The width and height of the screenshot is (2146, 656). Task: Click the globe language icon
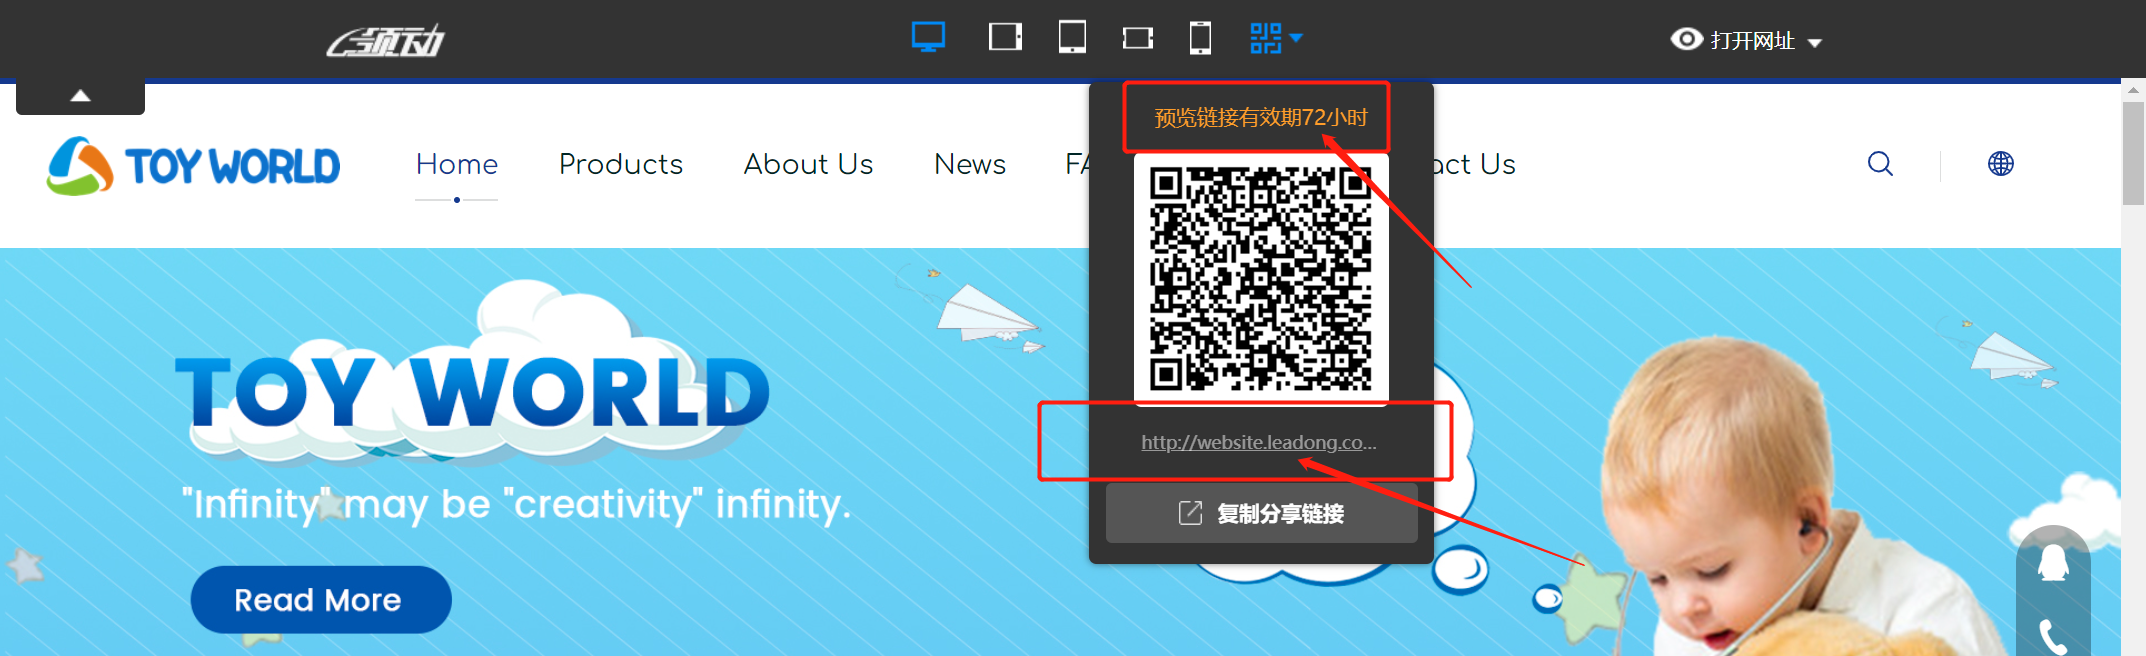pyautogui.click(x=2000, y=164)
